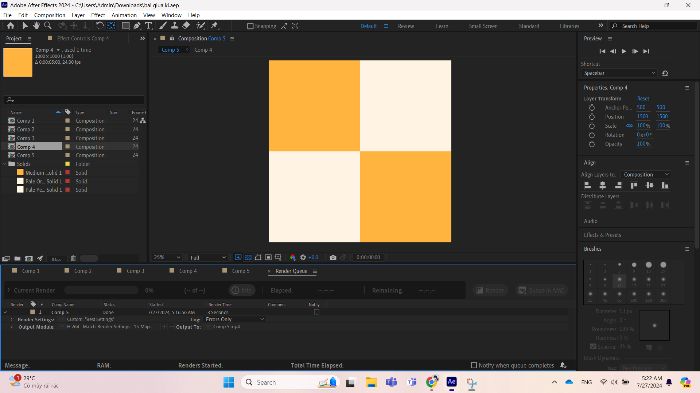Select the Rectangle shape tool
The width and height of the screenshot is (700, 393).
pyautogui.click(x=126, y=26)
